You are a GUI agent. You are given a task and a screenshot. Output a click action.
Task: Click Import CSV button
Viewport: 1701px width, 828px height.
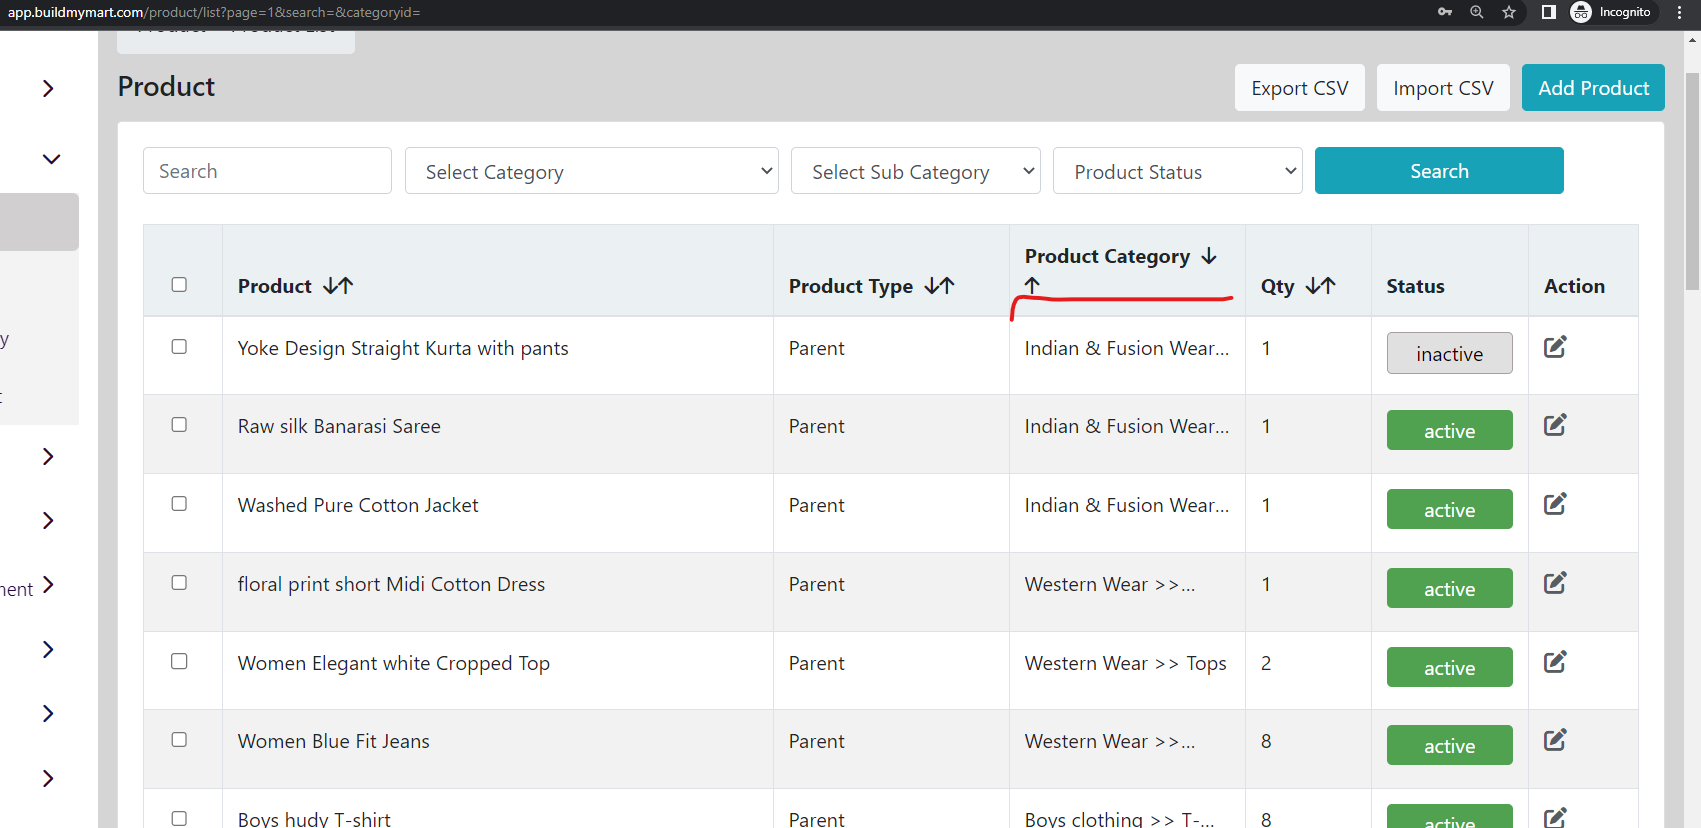tap(1443, 88)
